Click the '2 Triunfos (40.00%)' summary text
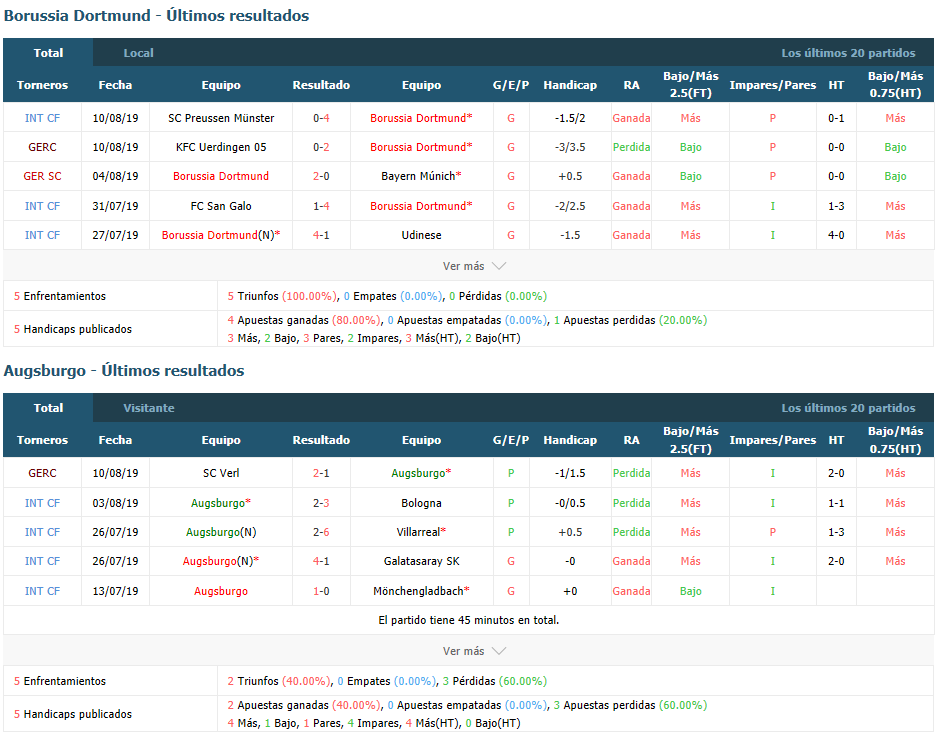Image resolution: width=948 pixels, height=735 pixels. pos(279,681)
